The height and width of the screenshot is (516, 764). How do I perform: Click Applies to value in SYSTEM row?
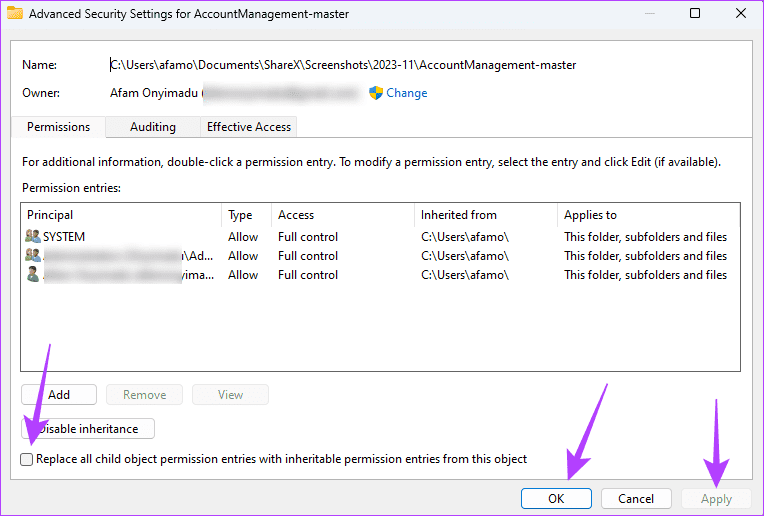(x=646, y=237)
